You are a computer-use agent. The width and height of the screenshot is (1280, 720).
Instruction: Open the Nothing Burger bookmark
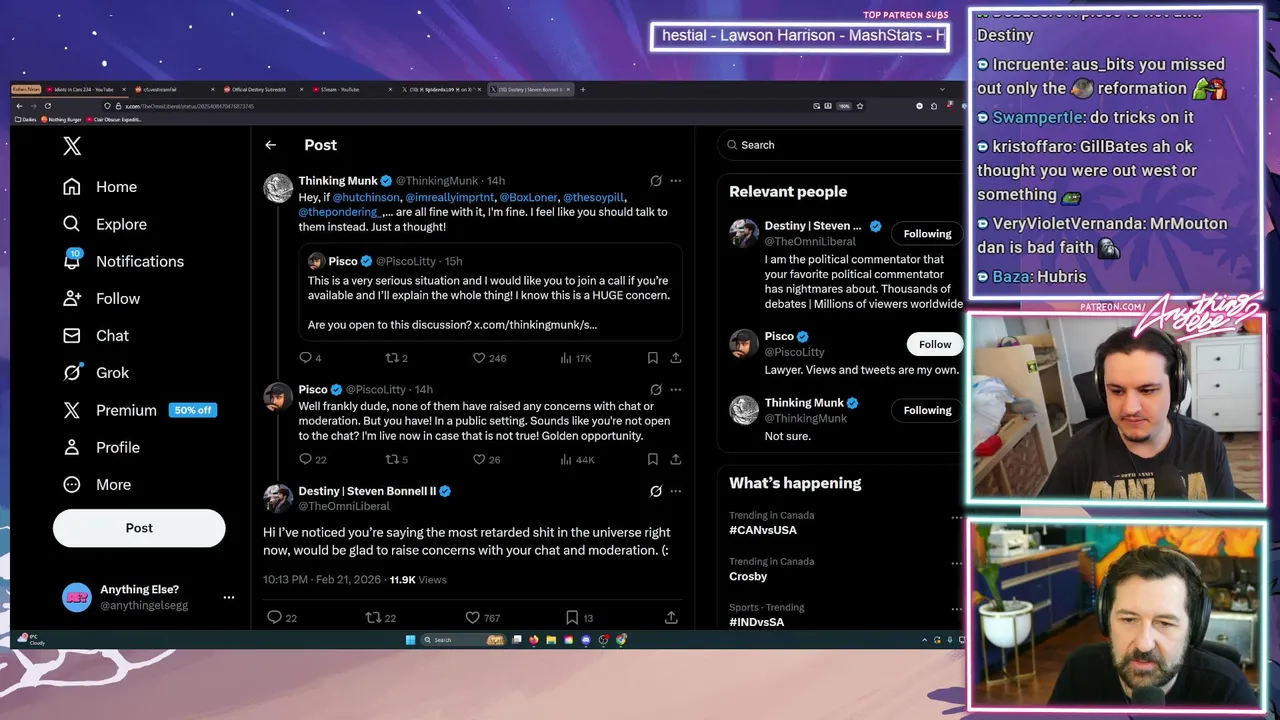click(61, 119)
